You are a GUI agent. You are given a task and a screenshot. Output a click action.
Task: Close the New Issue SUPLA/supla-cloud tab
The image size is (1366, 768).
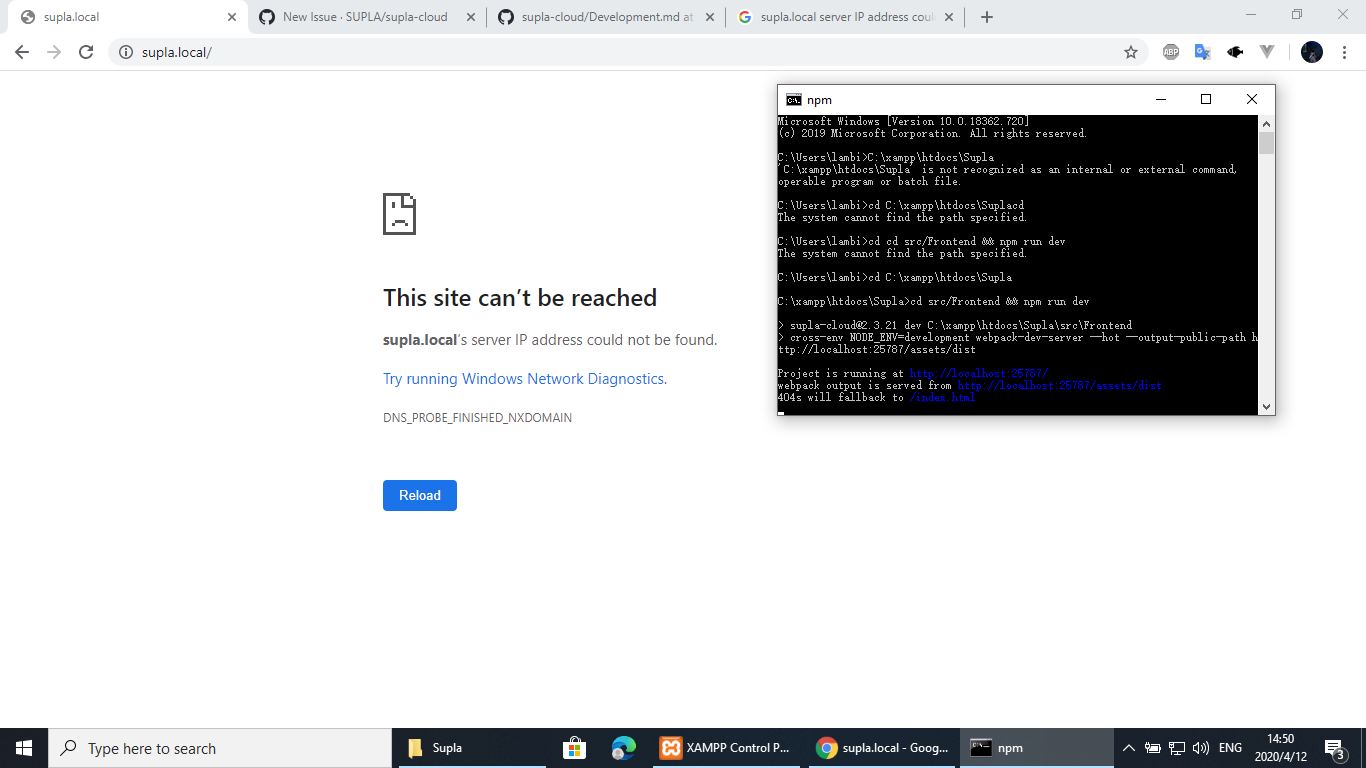pyautogui.click(x=471, y=17)
